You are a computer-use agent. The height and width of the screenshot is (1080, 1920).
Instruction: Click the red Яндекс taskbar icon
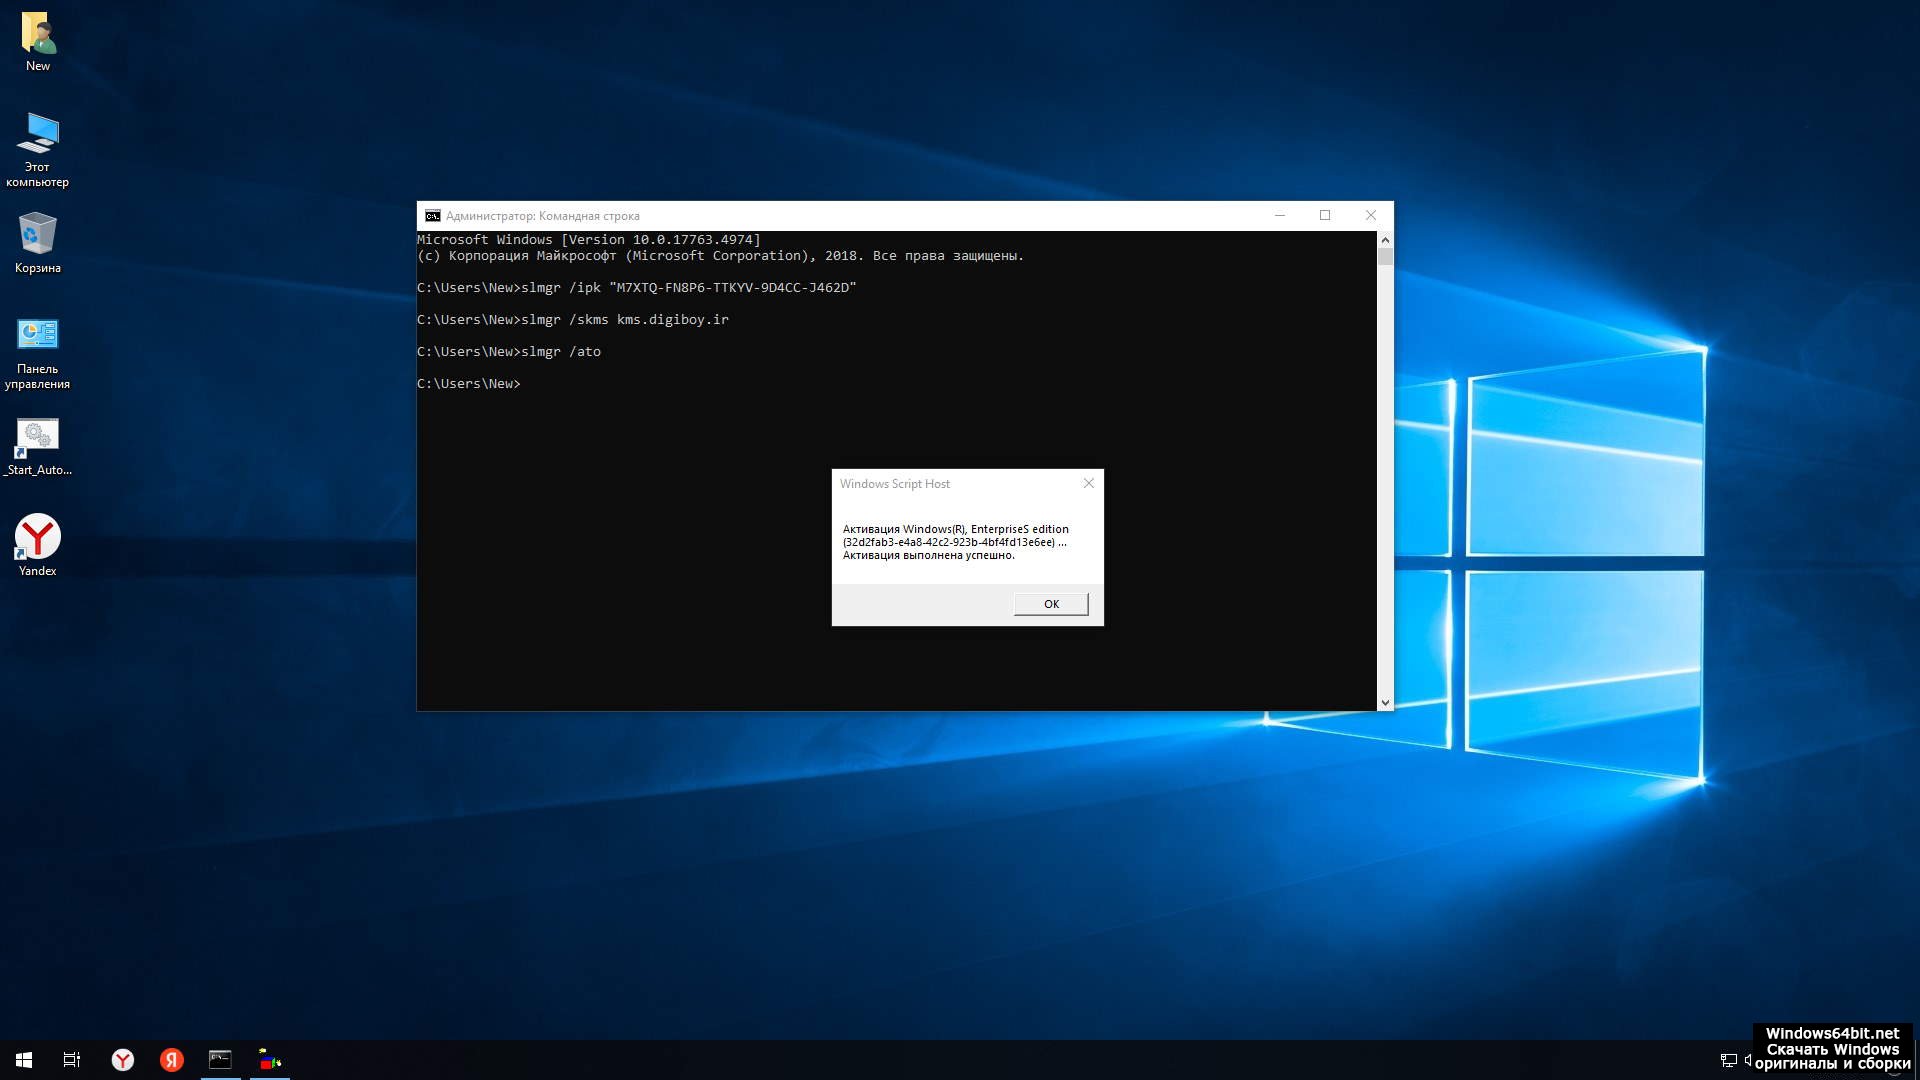click(x=172, y=1060)
